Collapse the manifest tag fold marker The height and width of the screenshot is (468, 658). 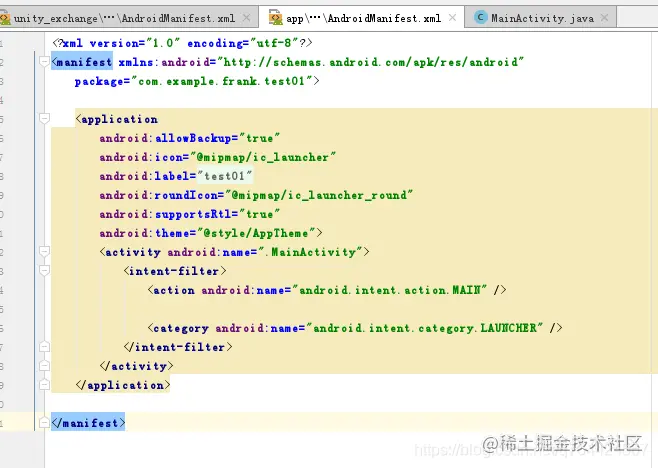[44, 62]
